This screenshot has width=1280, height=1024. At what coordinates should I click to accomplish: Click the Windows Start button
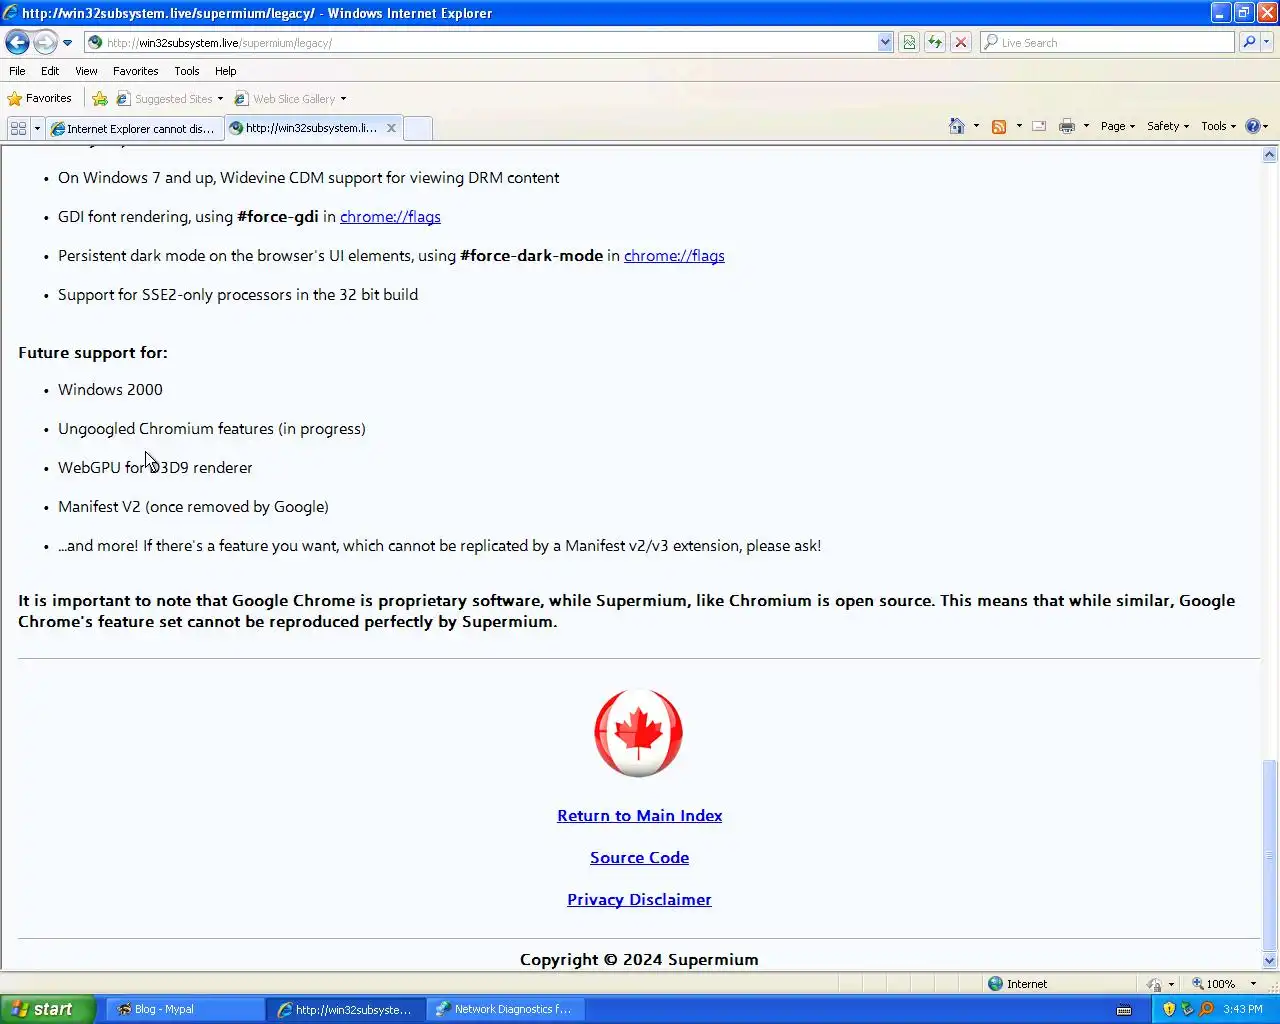coord(47,1009)
